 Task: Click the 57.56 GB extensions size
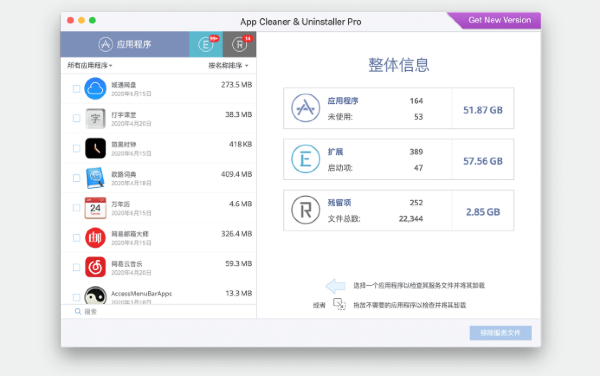[x=483, y=161]
